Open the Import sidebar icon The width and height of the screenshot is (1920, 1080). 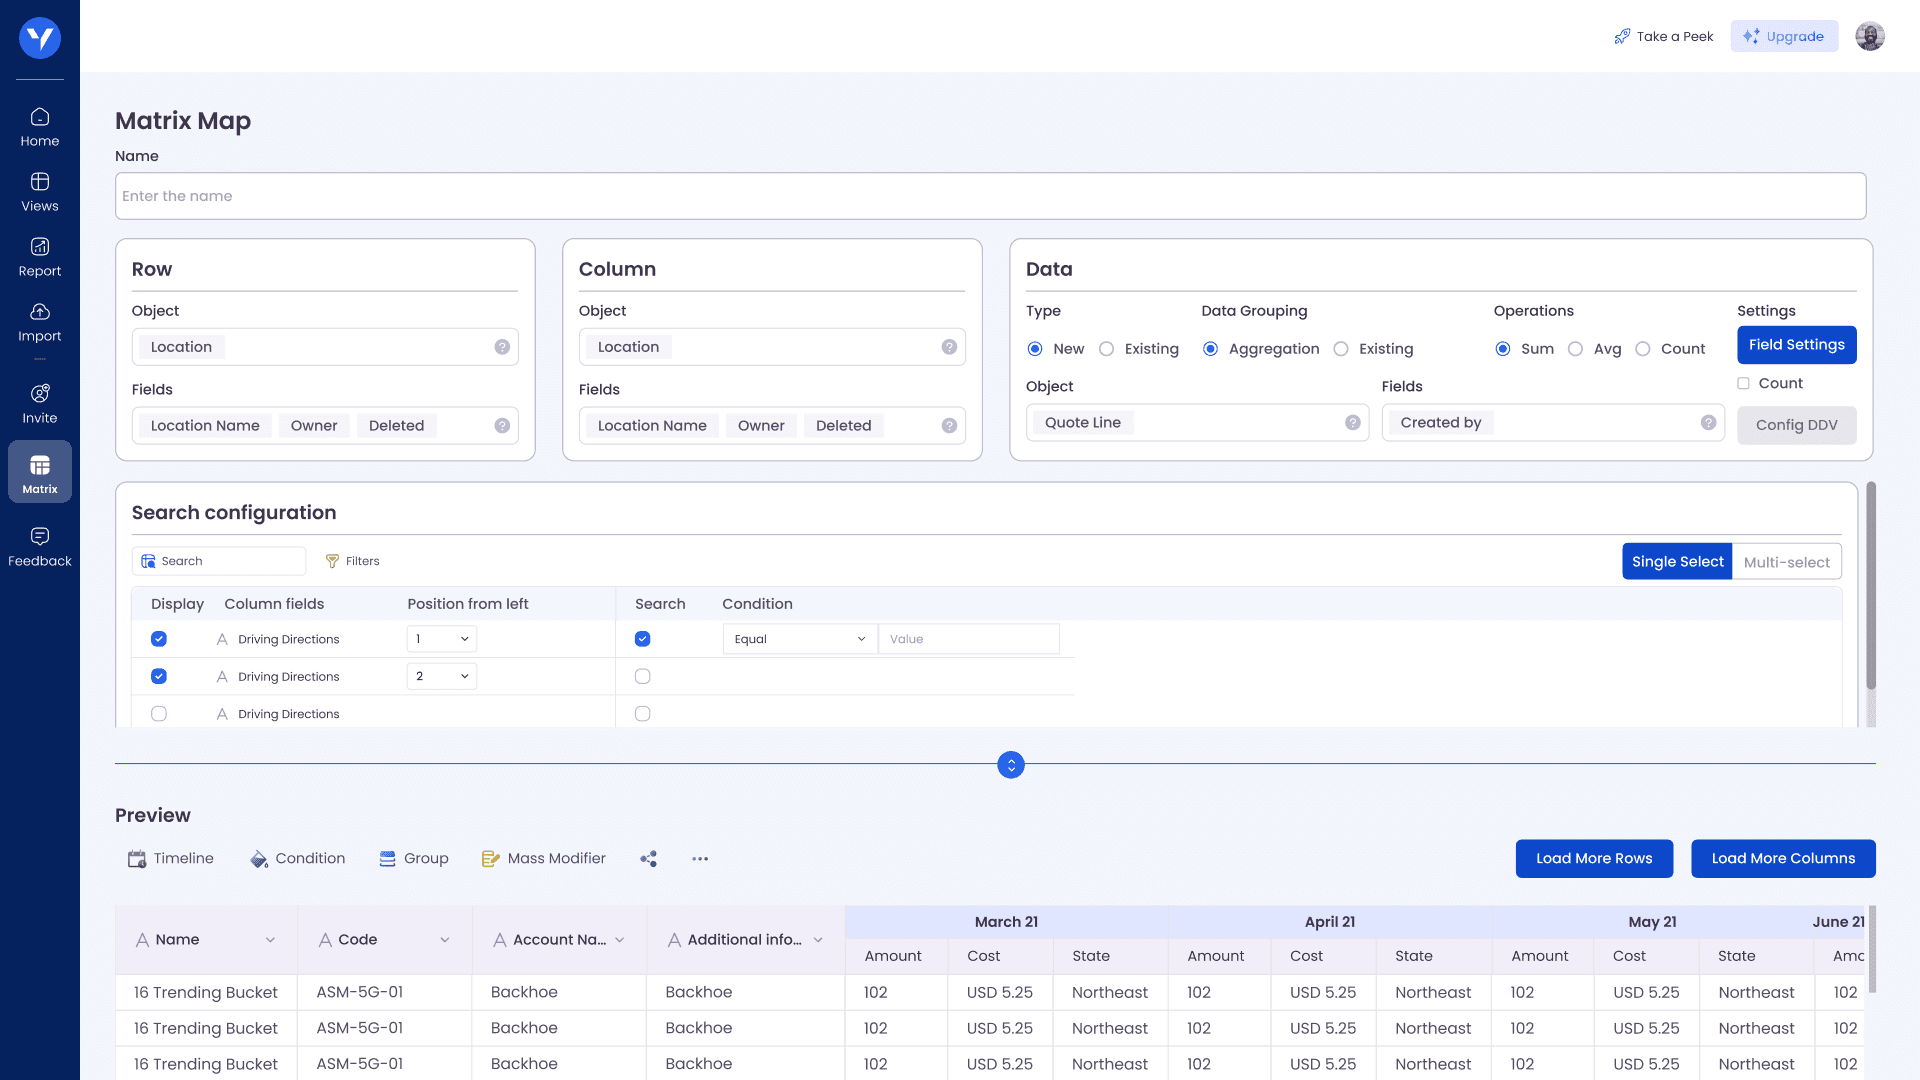(40, 322)
